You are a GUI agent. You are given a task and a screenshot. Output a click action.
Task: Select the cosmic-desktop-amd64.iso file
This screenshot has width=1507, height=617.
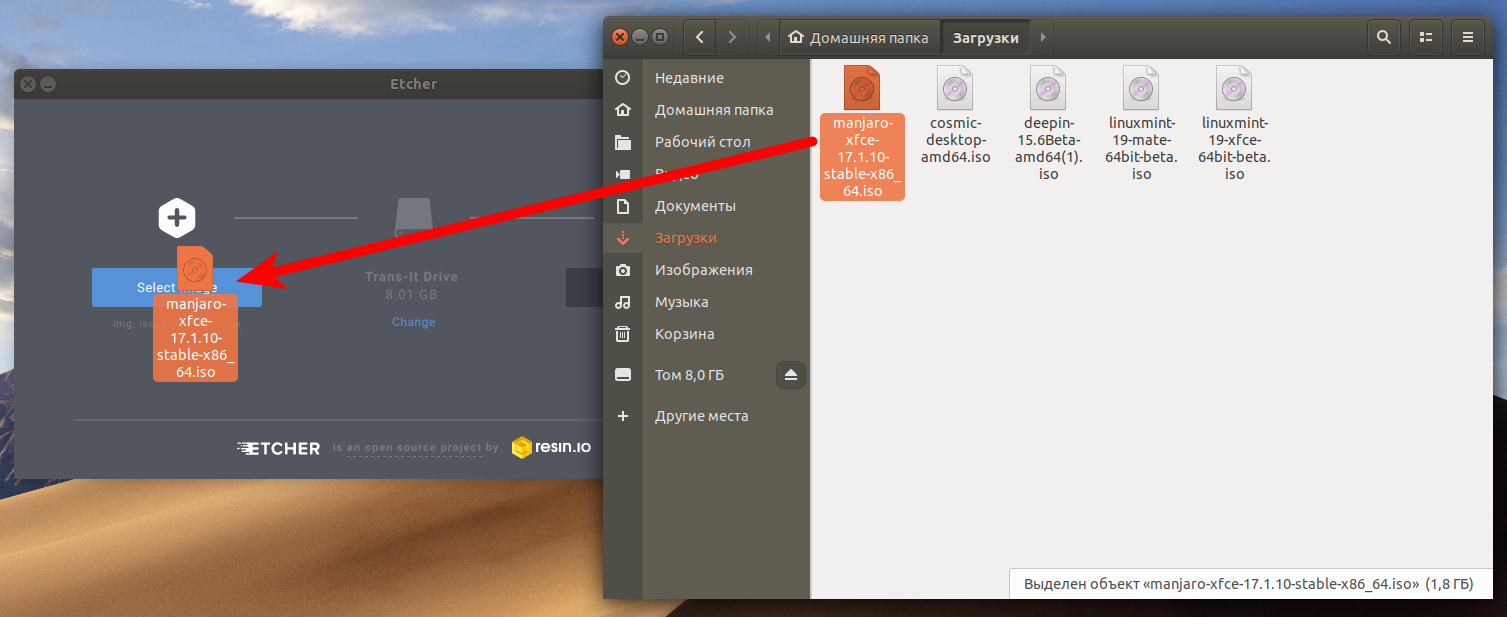[955, 115]
